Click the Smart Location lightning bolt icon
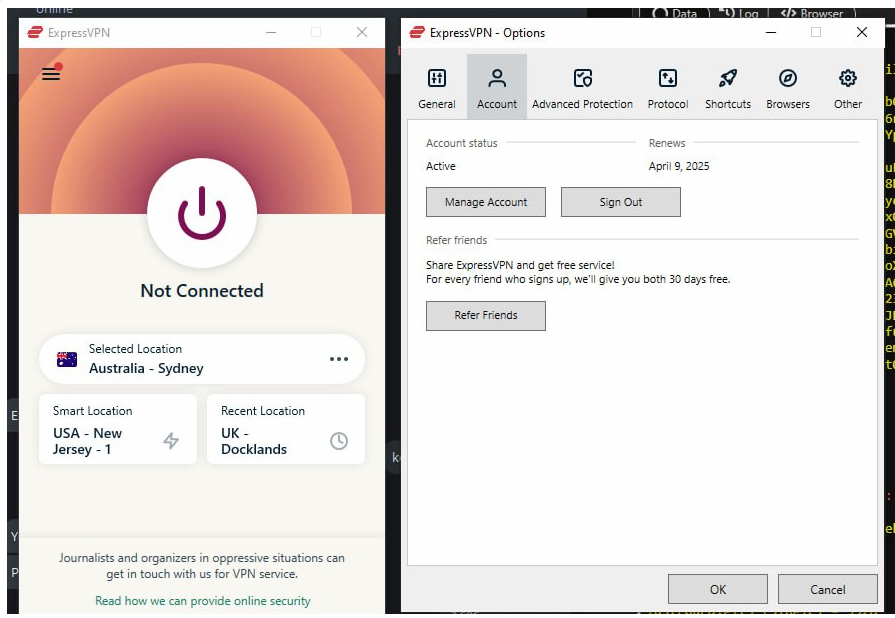 171,441
